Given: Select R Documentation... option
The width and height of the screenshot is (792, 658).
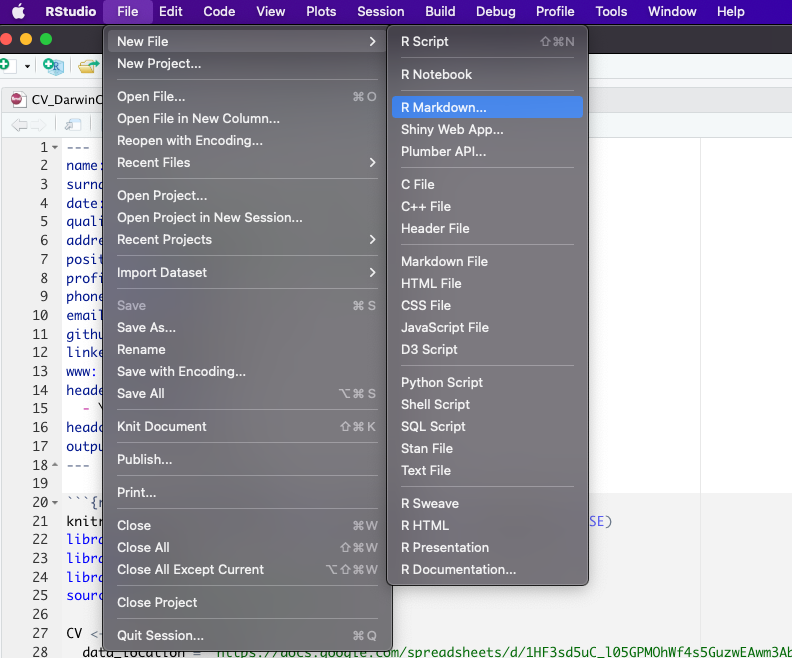Looking at the screenshot, I should coord(487,570).
